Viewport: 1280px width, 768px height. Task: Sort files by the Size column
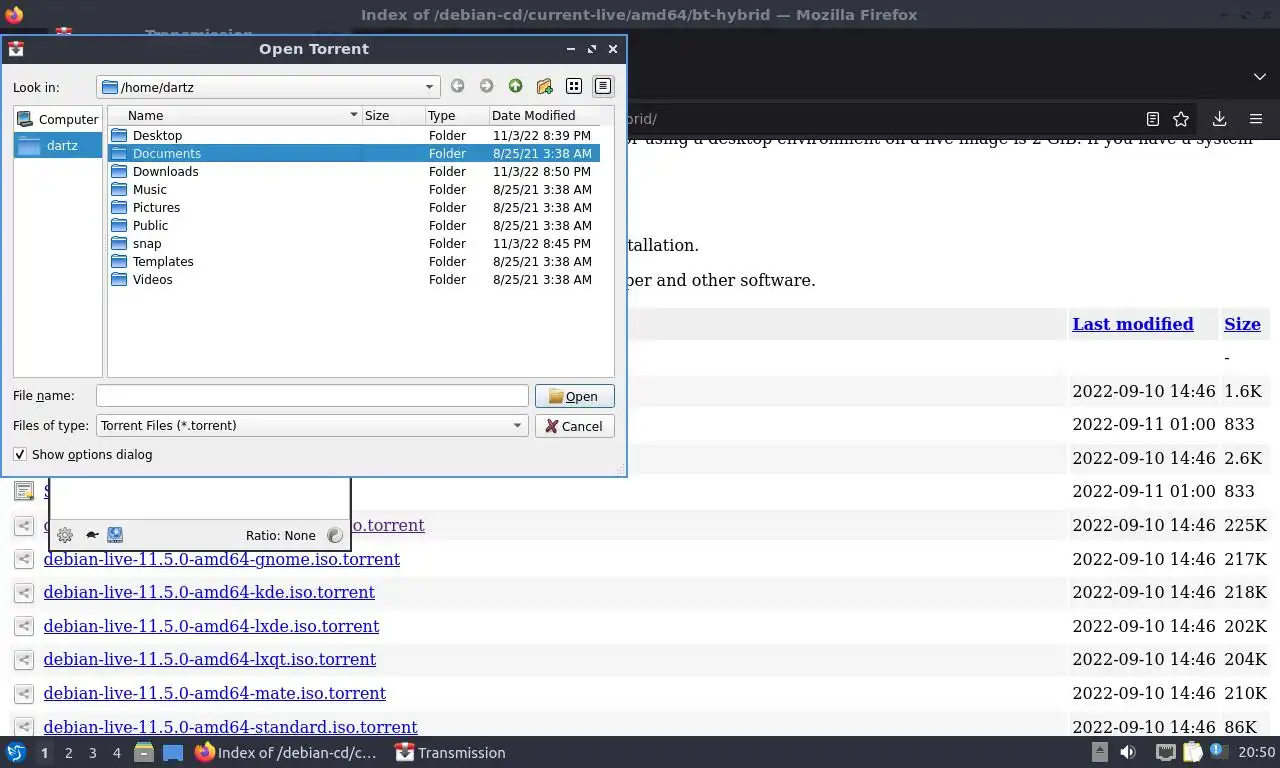(x=394, y=115)
